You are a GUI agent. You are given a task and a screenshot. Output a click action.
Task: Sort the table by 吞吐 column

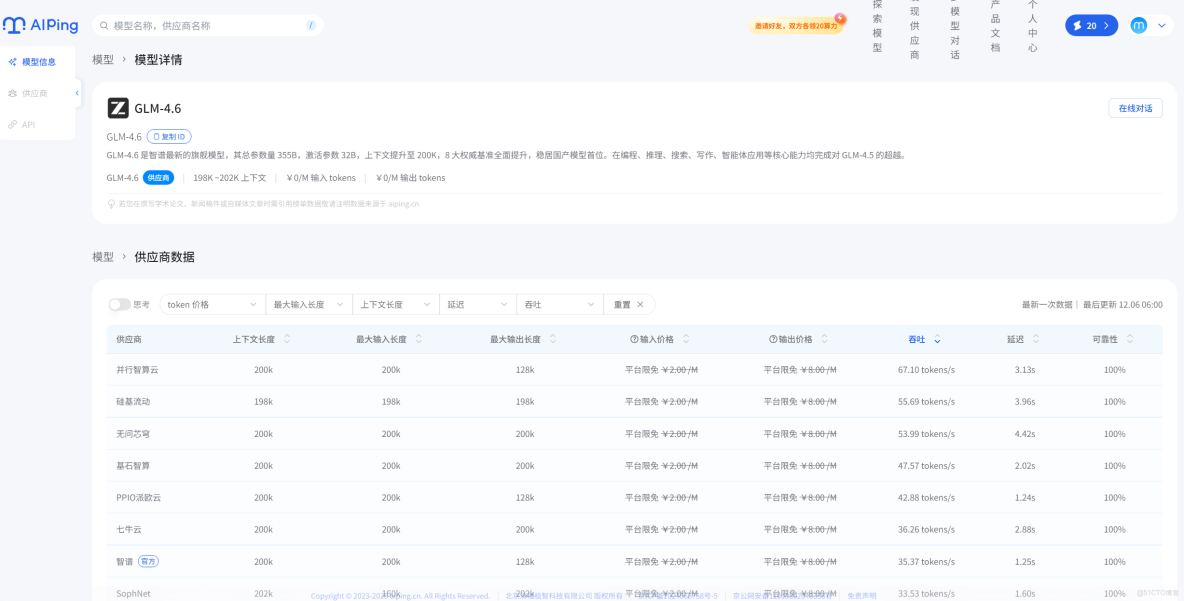point(922,339)
